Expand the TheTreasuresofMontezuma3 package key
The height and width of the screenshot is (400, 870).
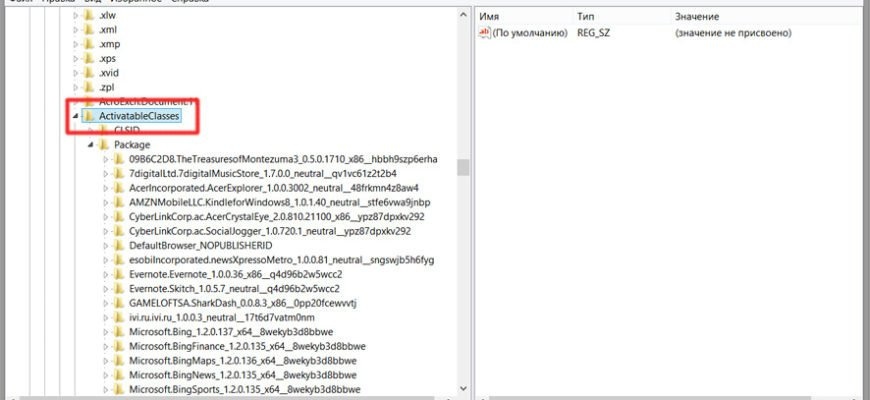tap(106, 159)
